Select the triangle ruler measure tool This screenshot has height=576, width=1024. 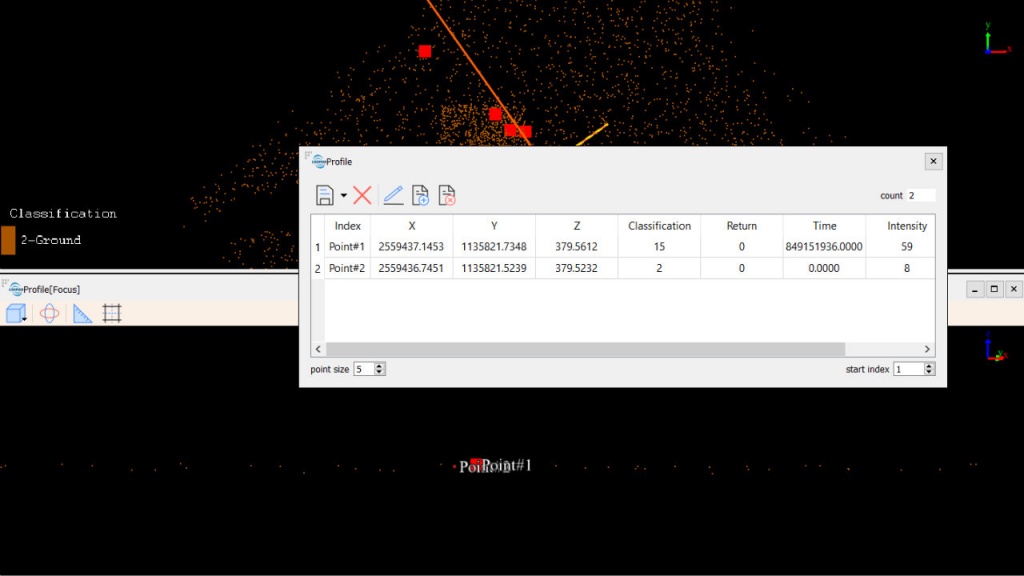pos(82,314)
